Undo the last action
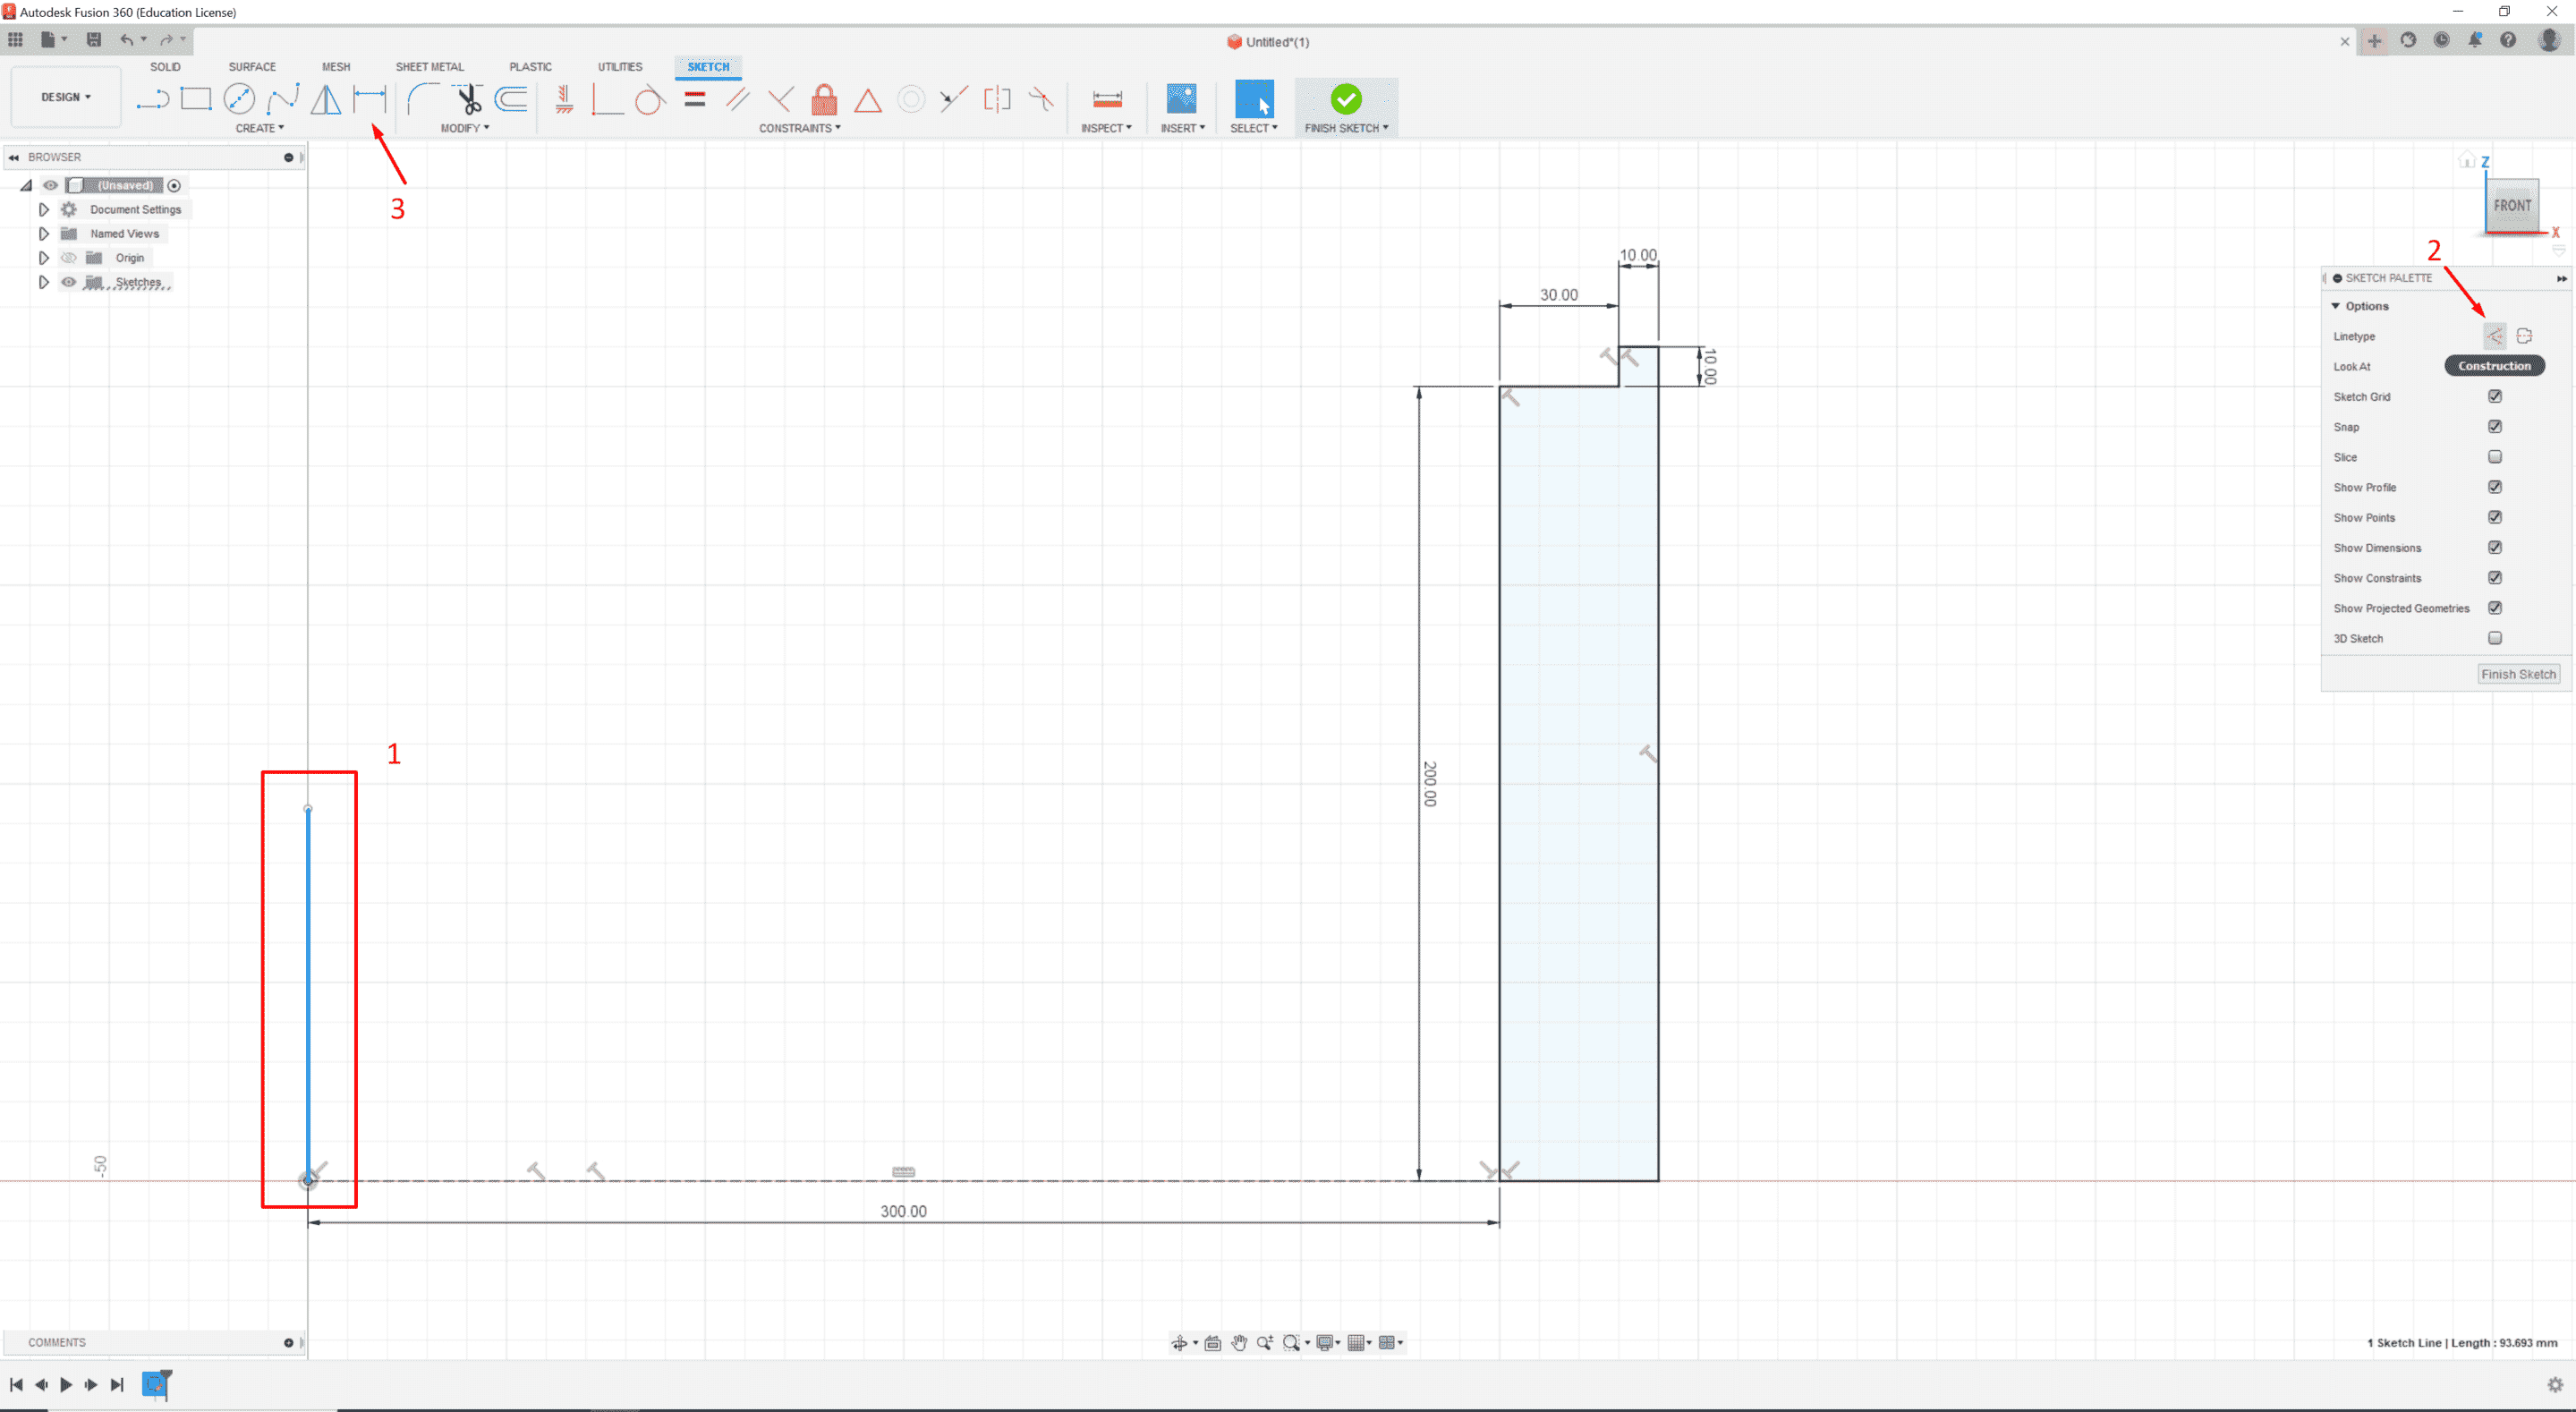 (127, 40)
